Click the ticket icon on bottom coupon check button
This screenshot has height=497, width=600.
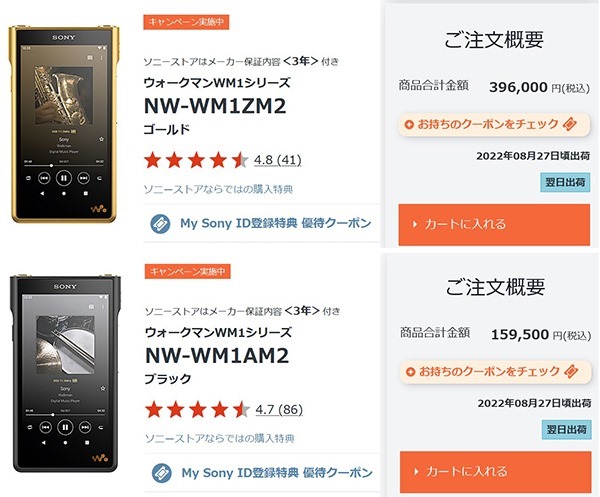[x=571, y=372]
